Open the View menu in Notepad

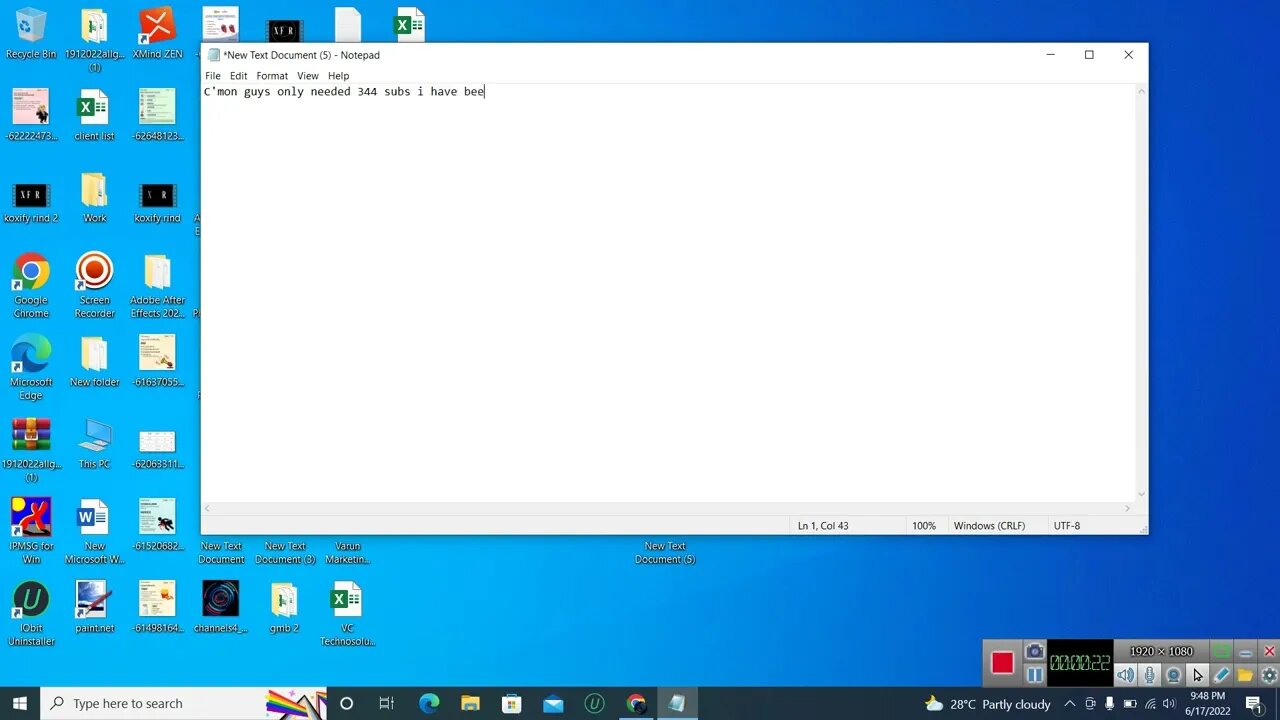point(308,76)
